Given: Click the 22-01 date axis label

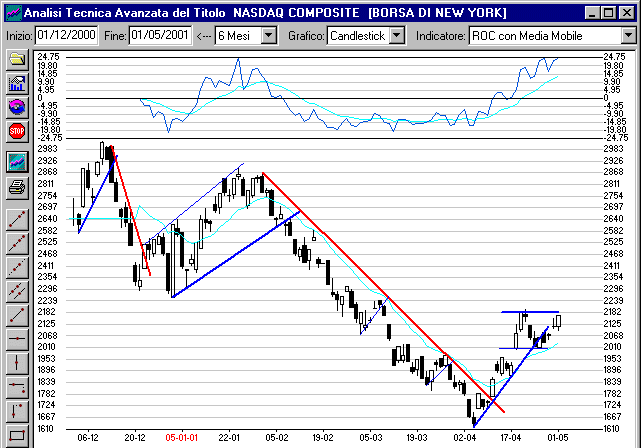Looking at the screenshot, I should 229,438.
